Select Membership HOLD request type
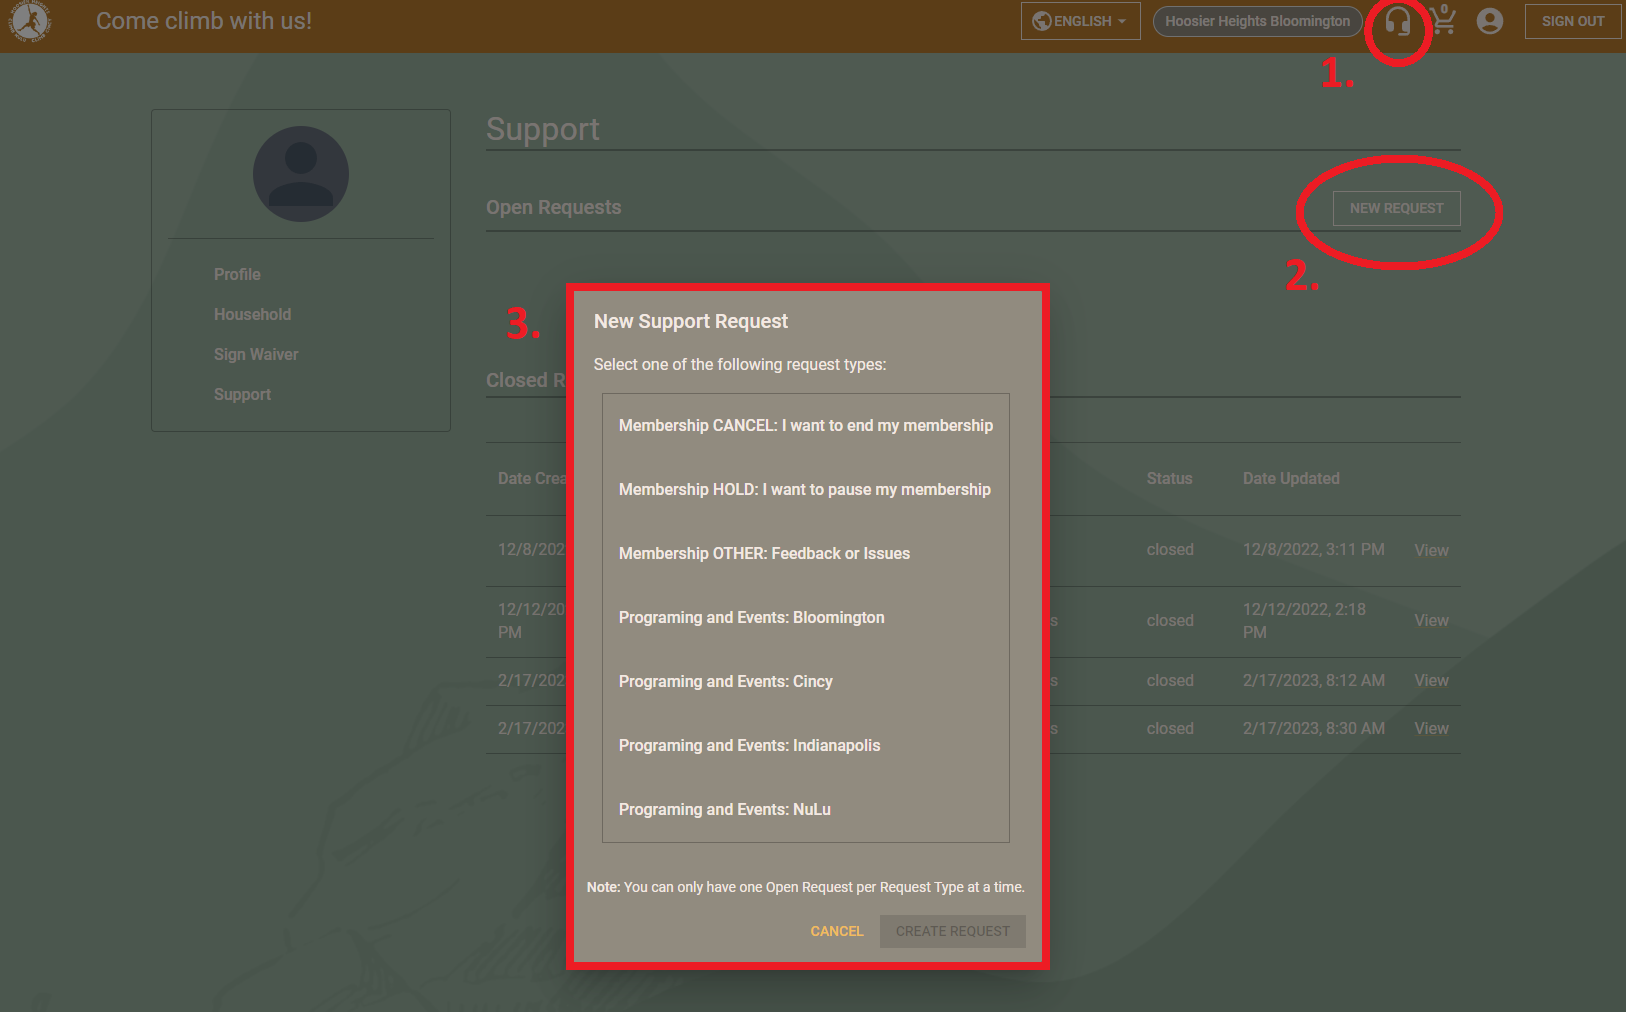The height and width of the screenshot is (1012, 1626). pos(806,490)
